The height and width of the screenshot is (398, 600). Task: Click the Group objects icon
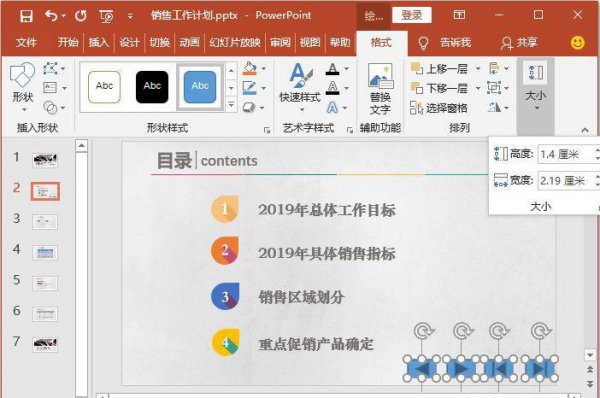pos(494,88)
